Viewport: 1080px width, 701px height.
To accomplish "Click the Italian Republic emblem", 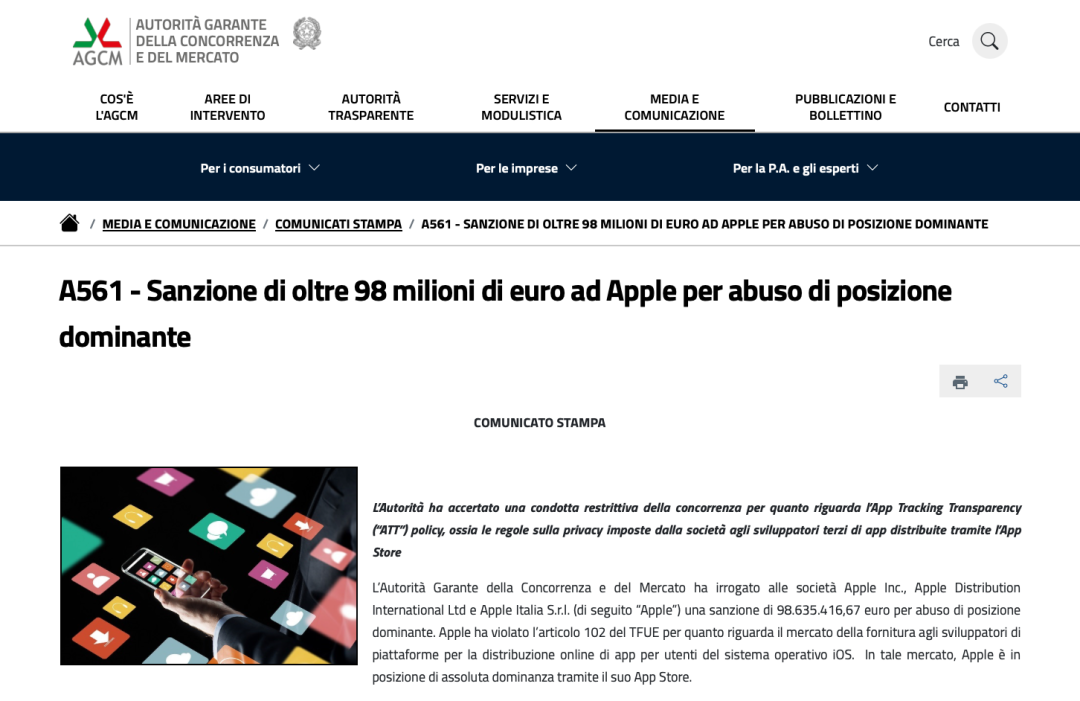I will click(x=307, y=33).
